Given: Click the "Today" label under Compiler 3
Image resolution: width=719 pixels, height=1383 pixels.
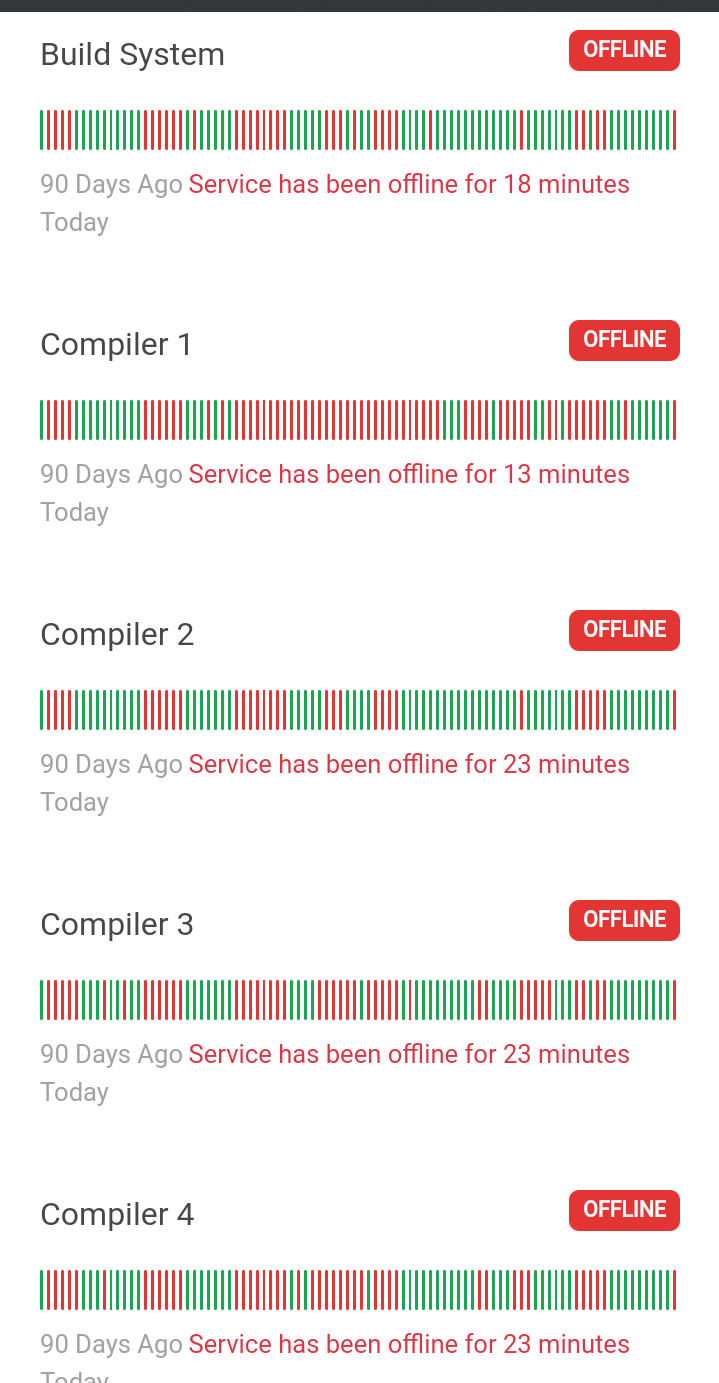Looking at the screenshot, I should point(74,1092).
